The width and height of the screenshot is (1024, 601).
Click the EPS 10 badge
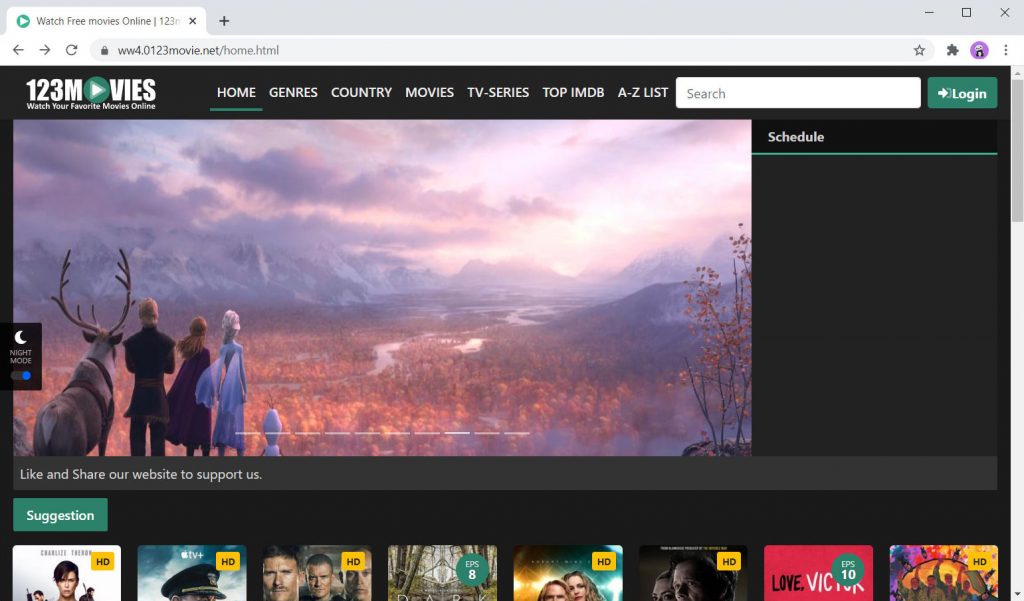pyautogui.click(x=848, y=570)
